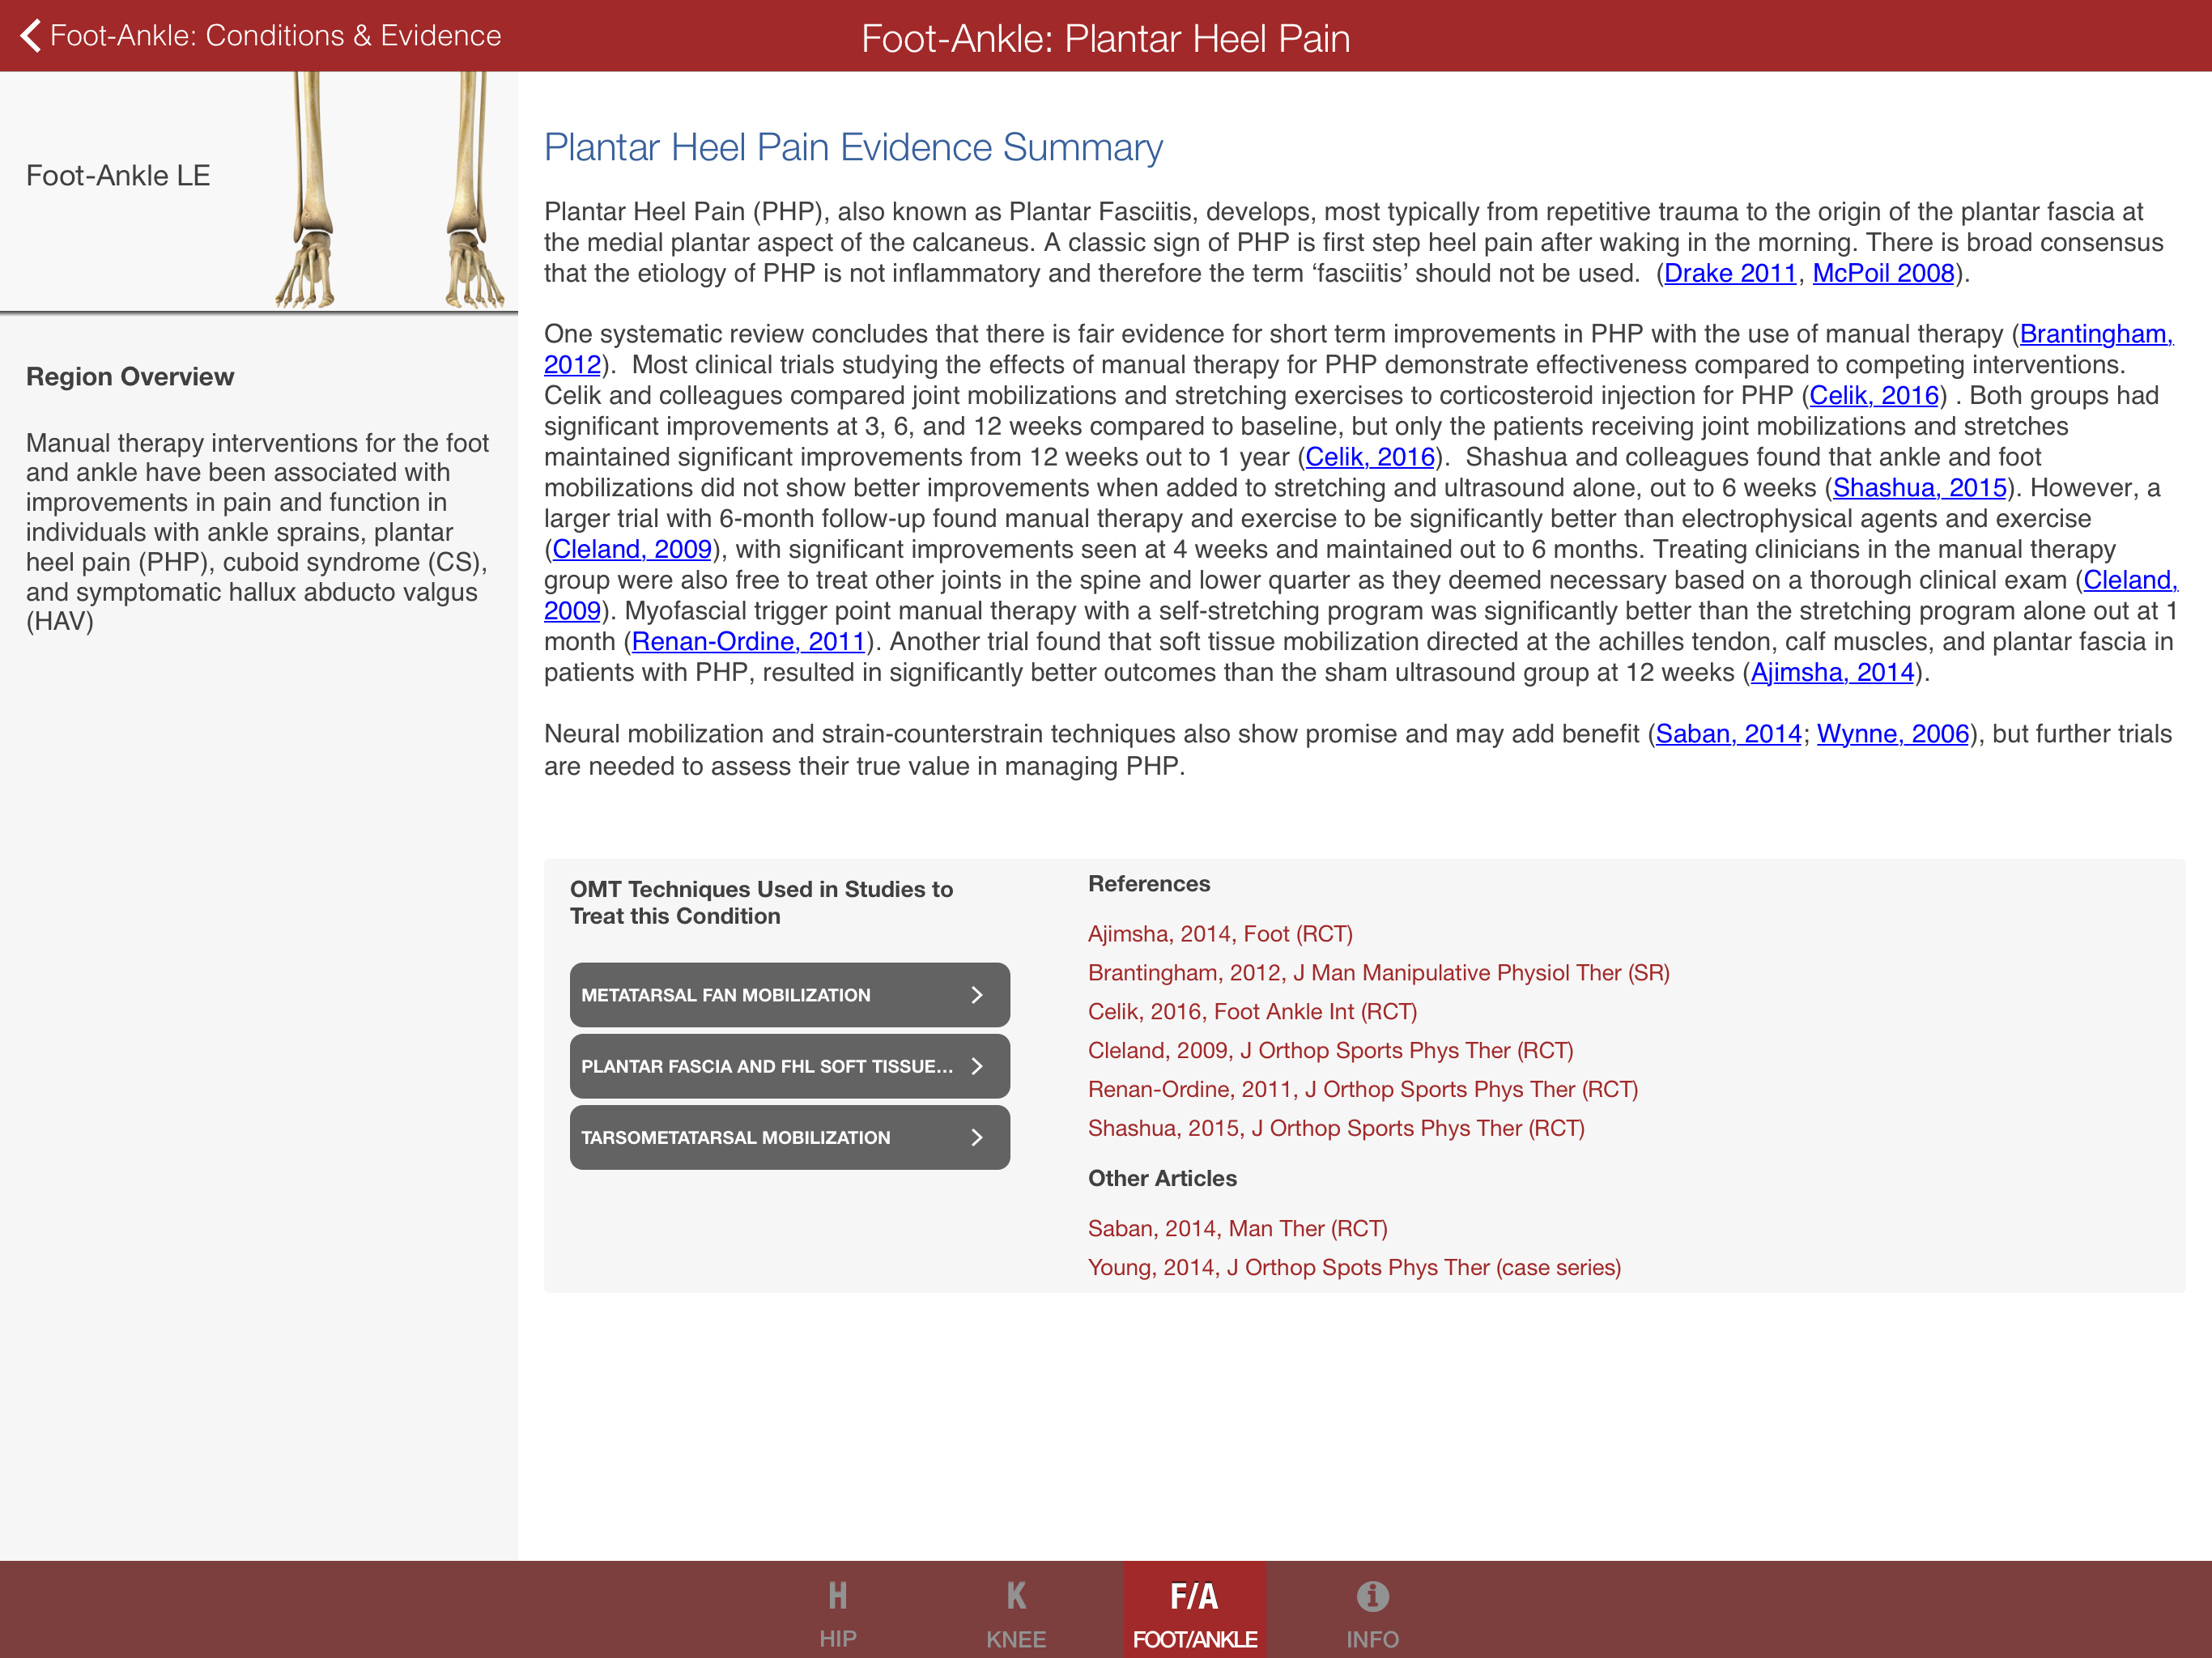Tap the back arrow chevron icon
2212x1658 pixels.
(x=31, y=36)
